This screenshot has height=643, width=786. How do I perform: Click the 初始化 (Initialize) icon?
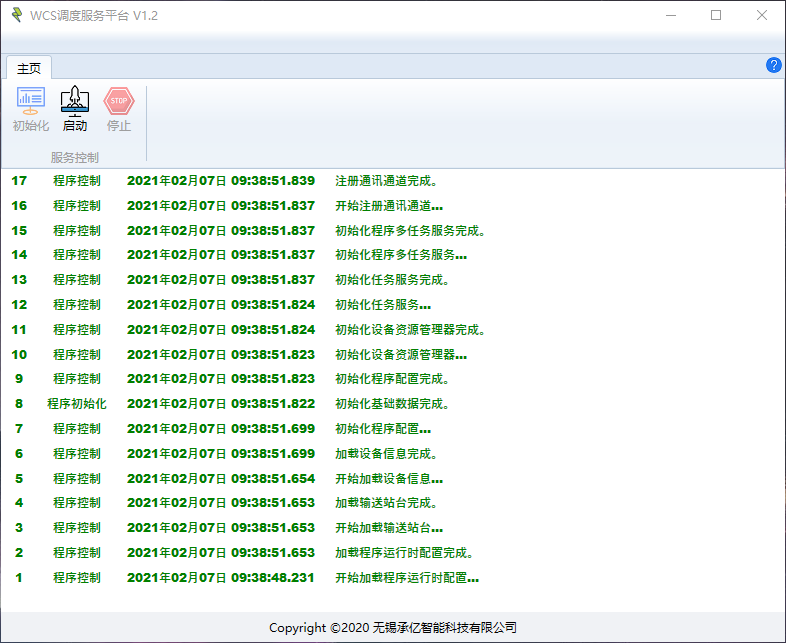[x=30, y=109]
